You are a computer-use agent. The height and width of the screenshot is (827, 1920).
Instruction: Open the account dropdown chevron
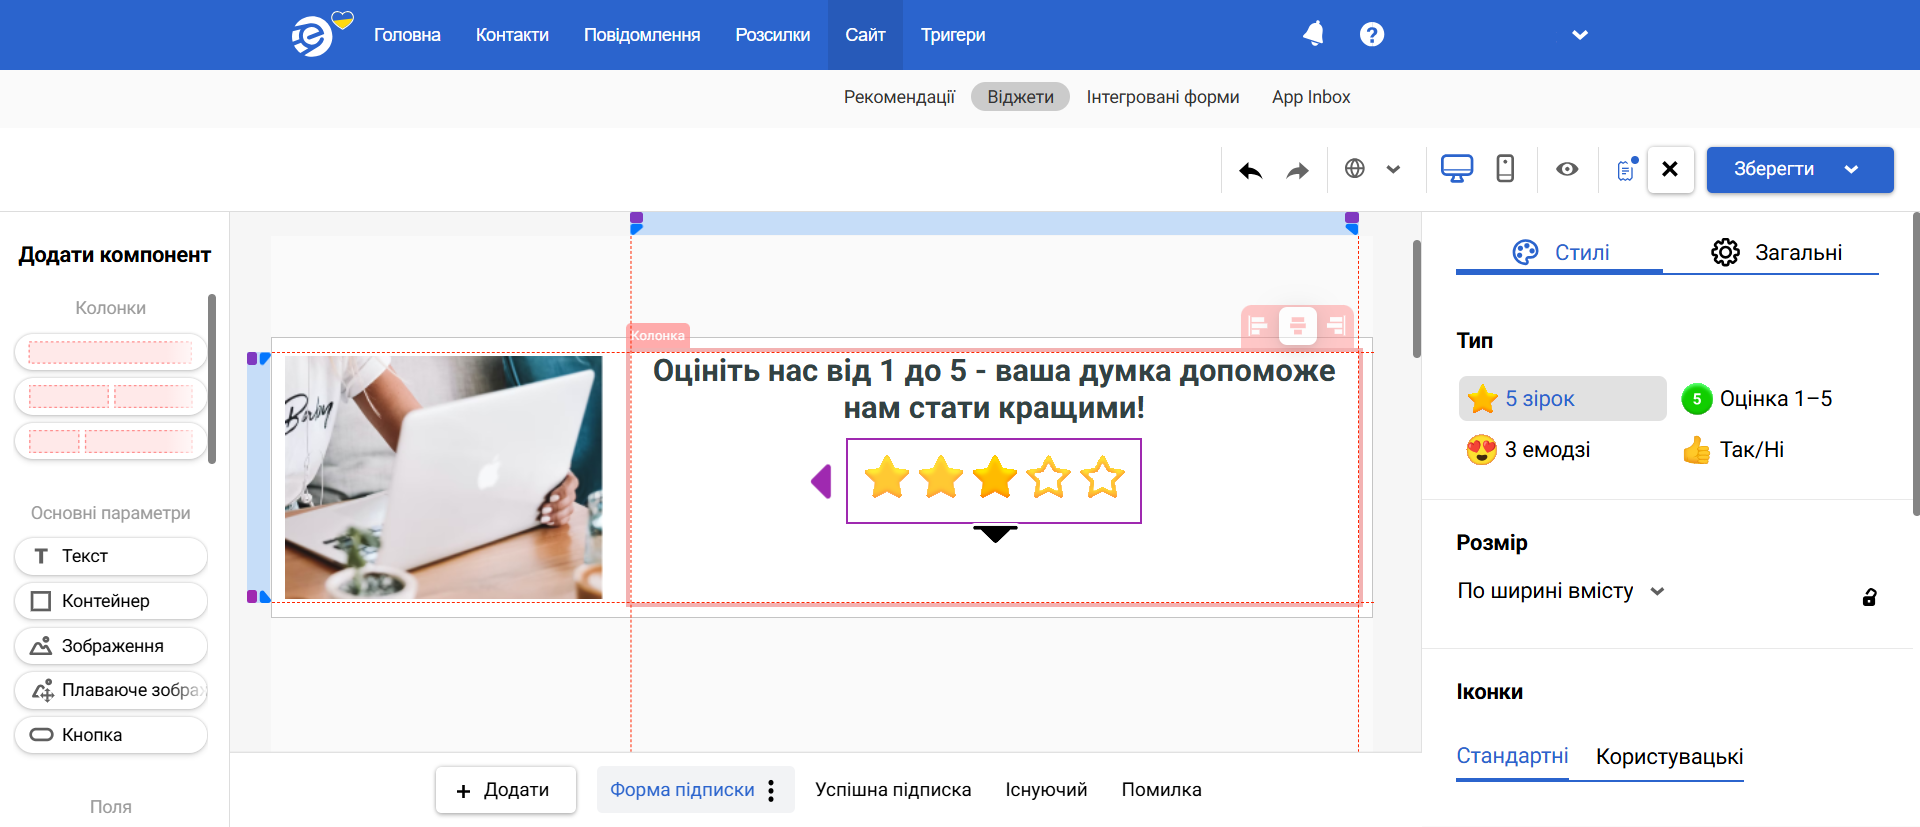pyautogui.click(x=1580, y=35)
